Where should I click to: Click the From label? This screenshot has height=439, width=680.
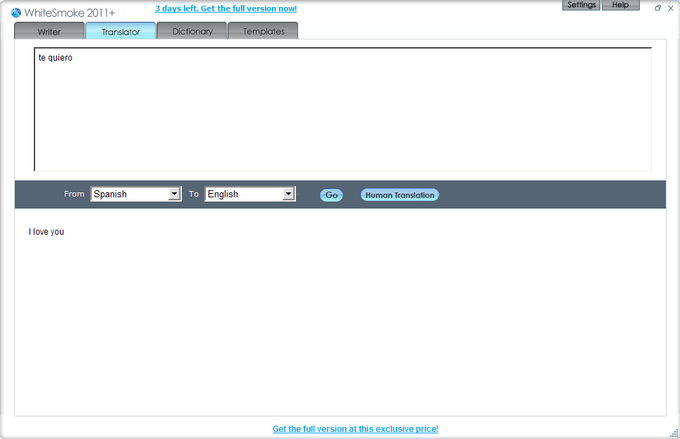point(74,194)
